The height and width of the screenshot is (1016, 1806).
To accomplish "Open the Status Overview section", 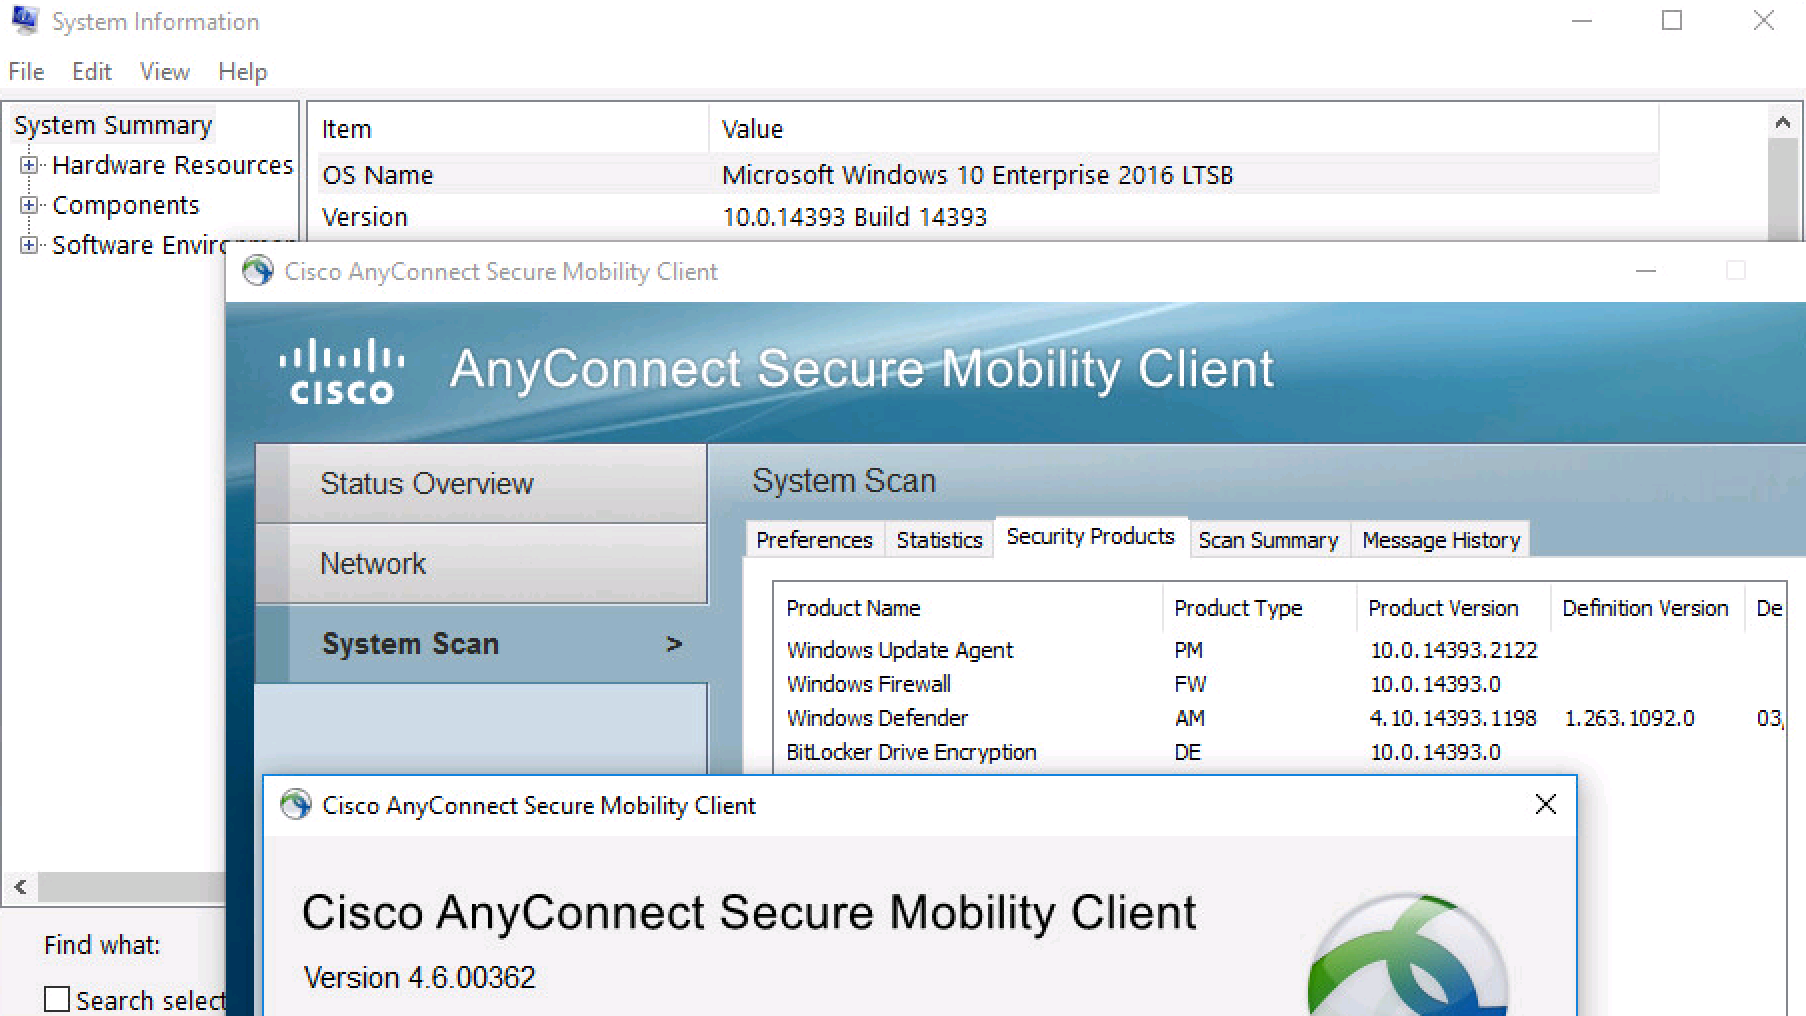I will [x=481, y=483].
